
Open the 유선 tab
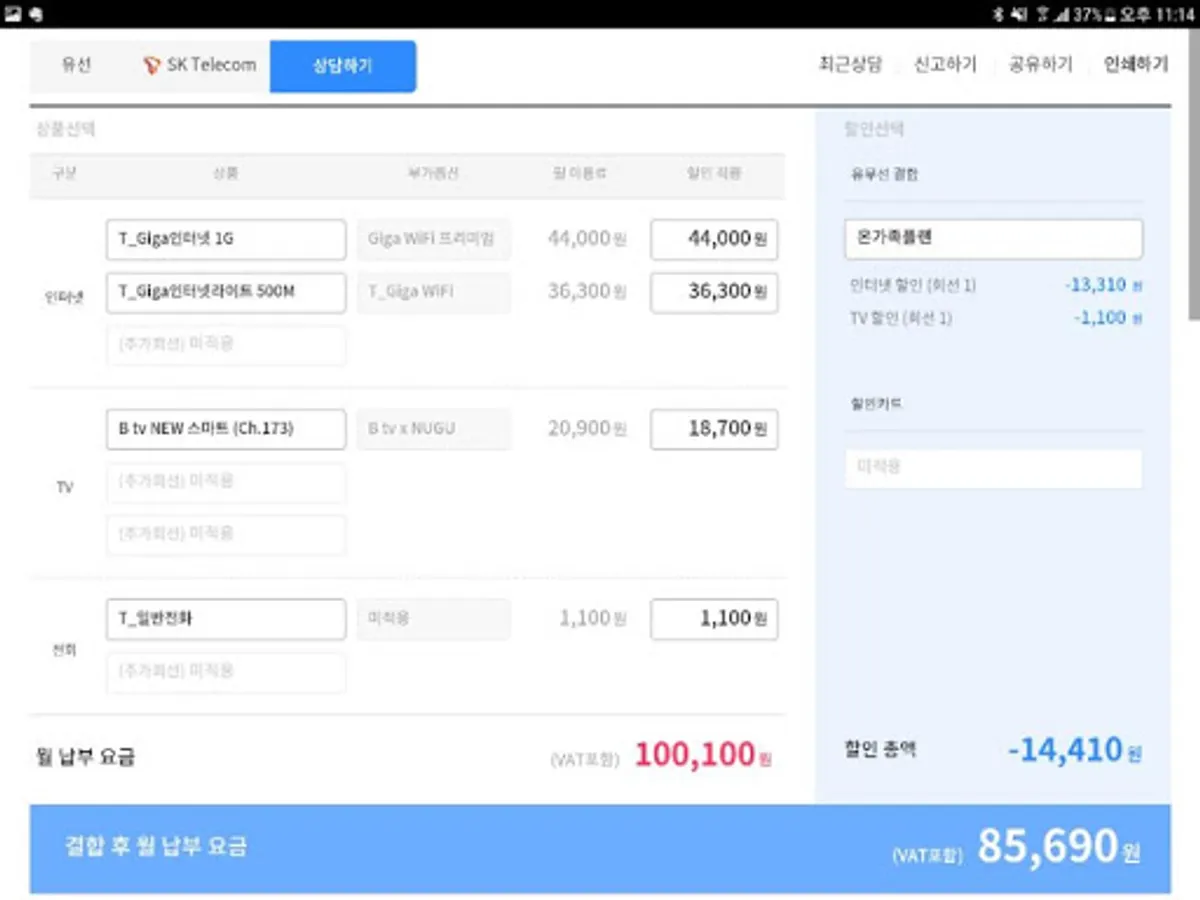coord(77,66)
